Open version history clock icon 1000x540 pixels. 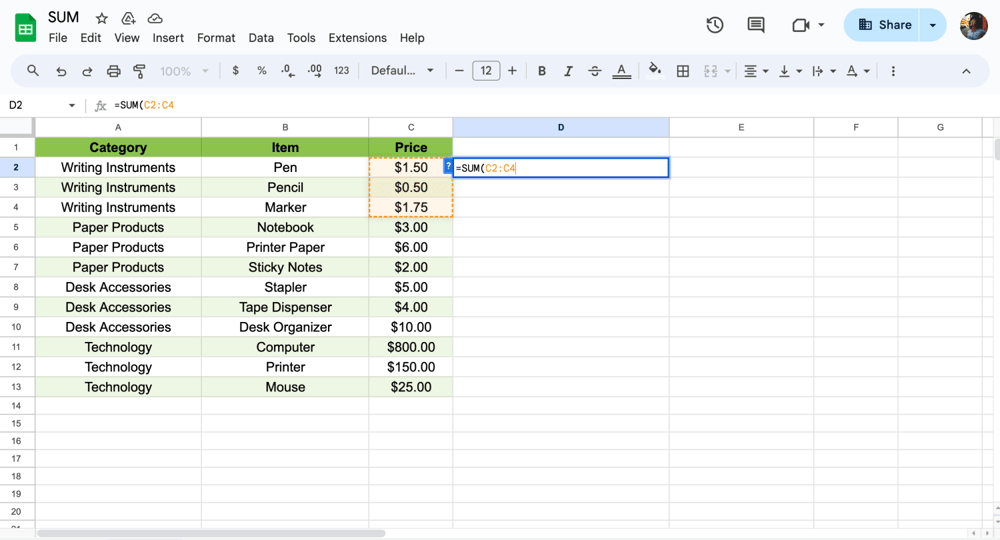(x=714, y=25)
